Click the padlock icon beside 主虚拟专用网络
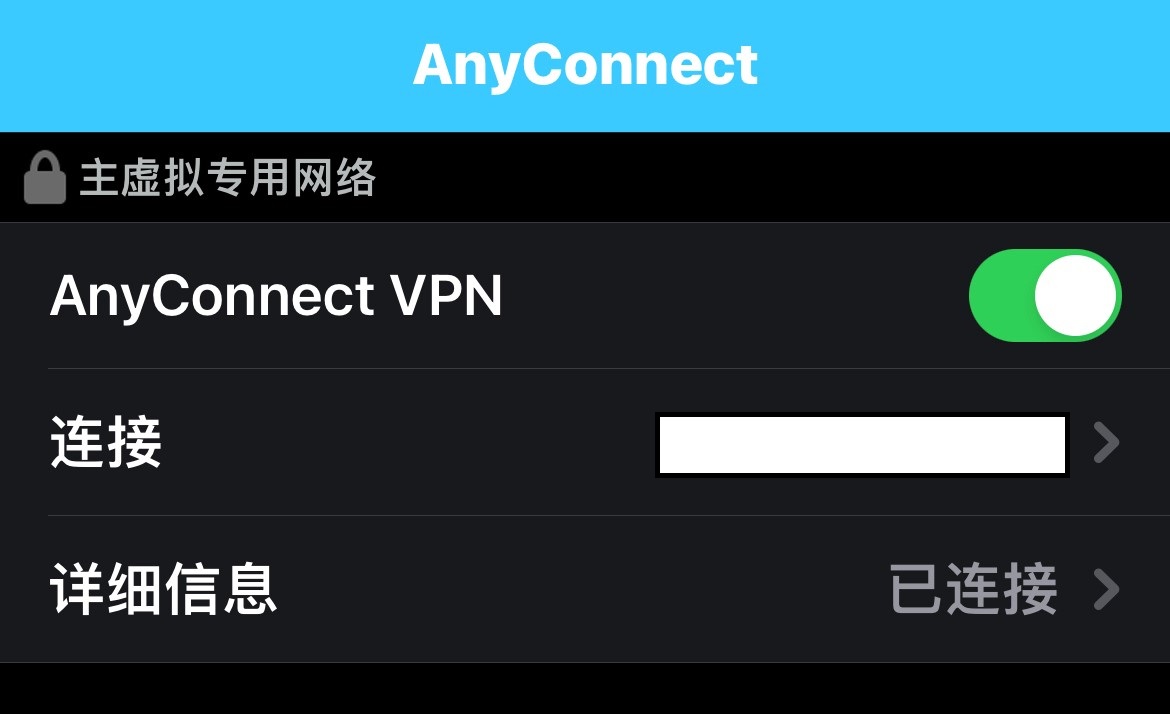Viewport: 1170px width, 714px height. pyautogui.click(x=45, y=178)
